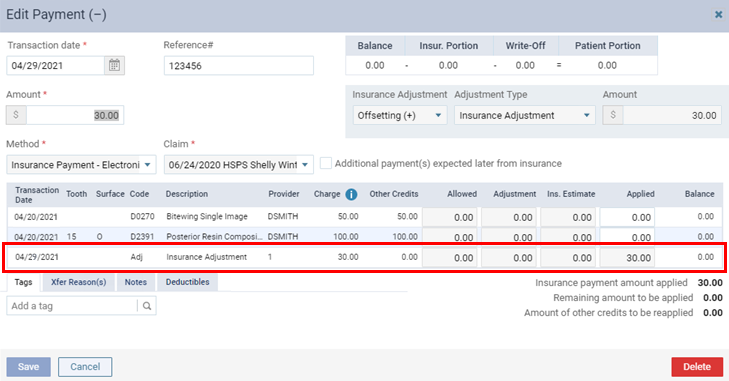Click code D2391 in the table

[142, 237]
